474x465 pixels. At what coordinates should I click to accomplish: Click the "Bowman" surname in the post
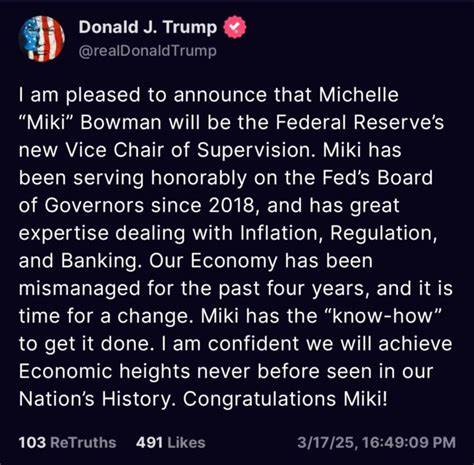pos(121,123)
